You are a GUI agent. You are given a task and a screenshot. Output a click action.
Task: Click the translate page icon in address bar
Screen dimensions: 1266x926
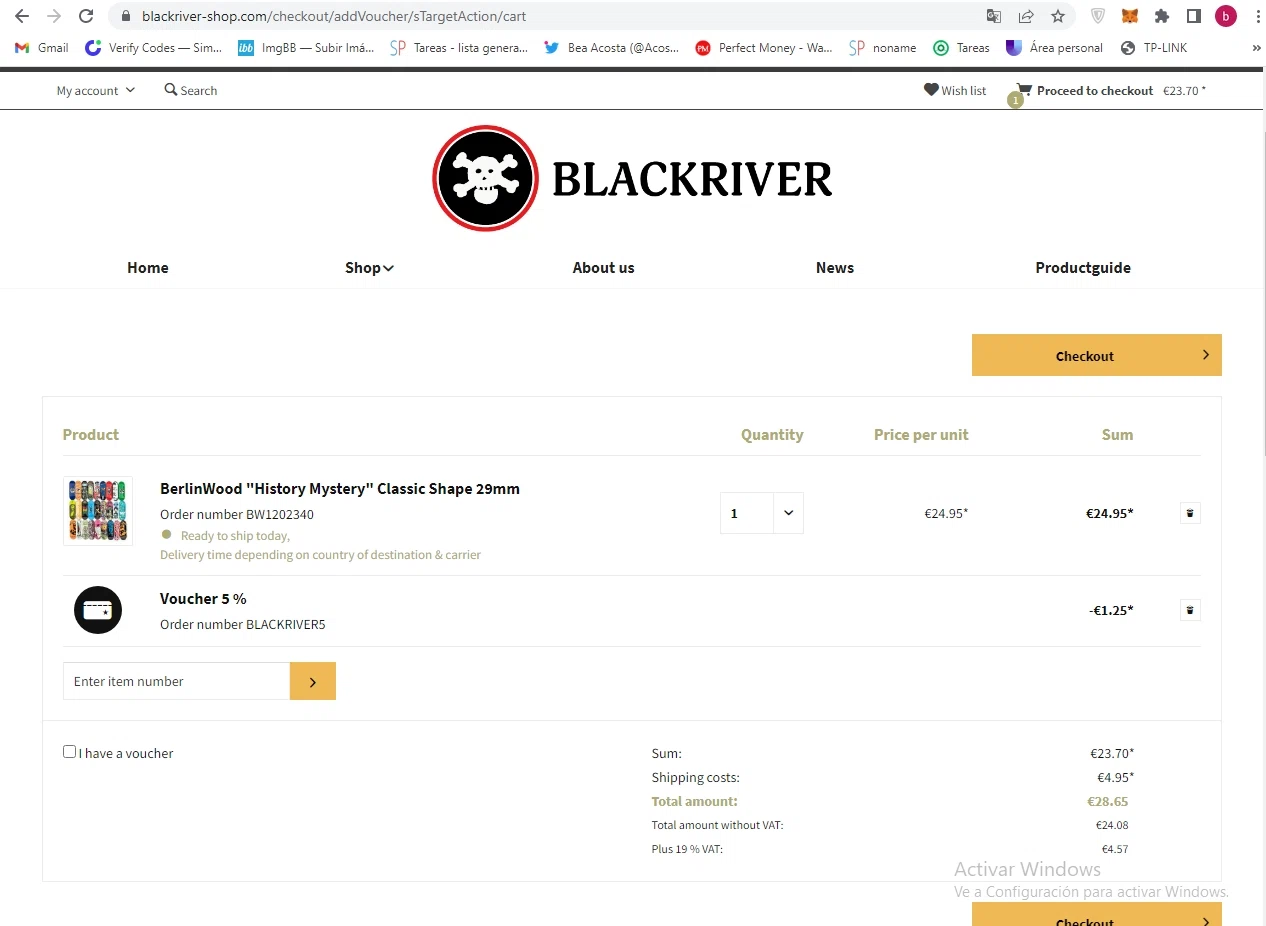click(993, 16)
